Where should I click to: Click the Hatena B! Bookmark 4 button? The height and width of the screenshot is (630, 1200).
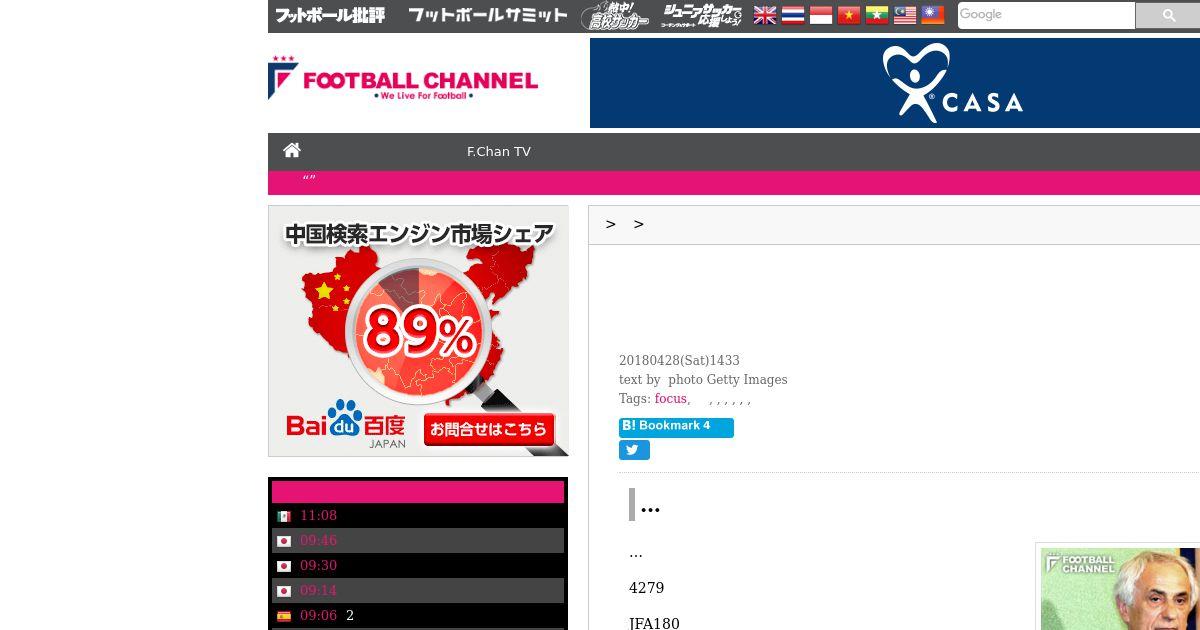click(x=676, y=427)
